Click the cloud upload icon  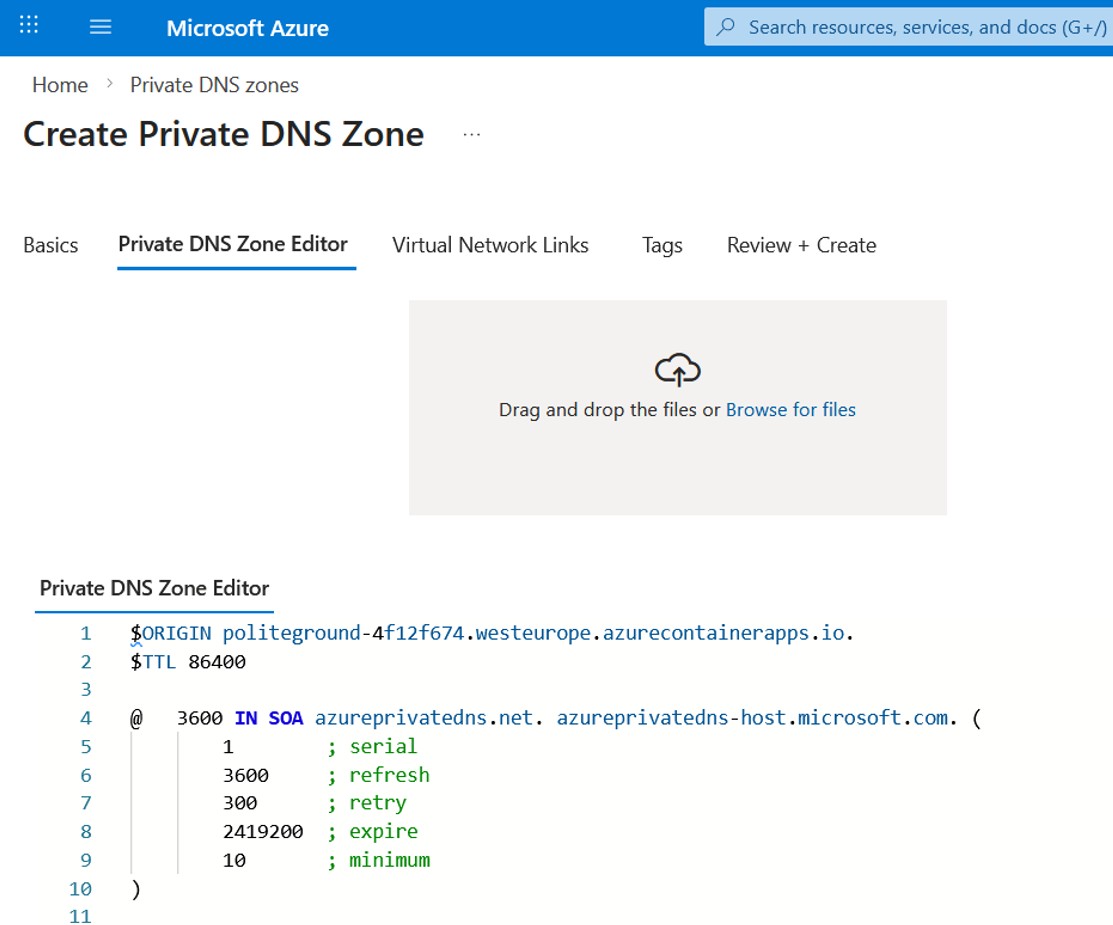point(678,368)
